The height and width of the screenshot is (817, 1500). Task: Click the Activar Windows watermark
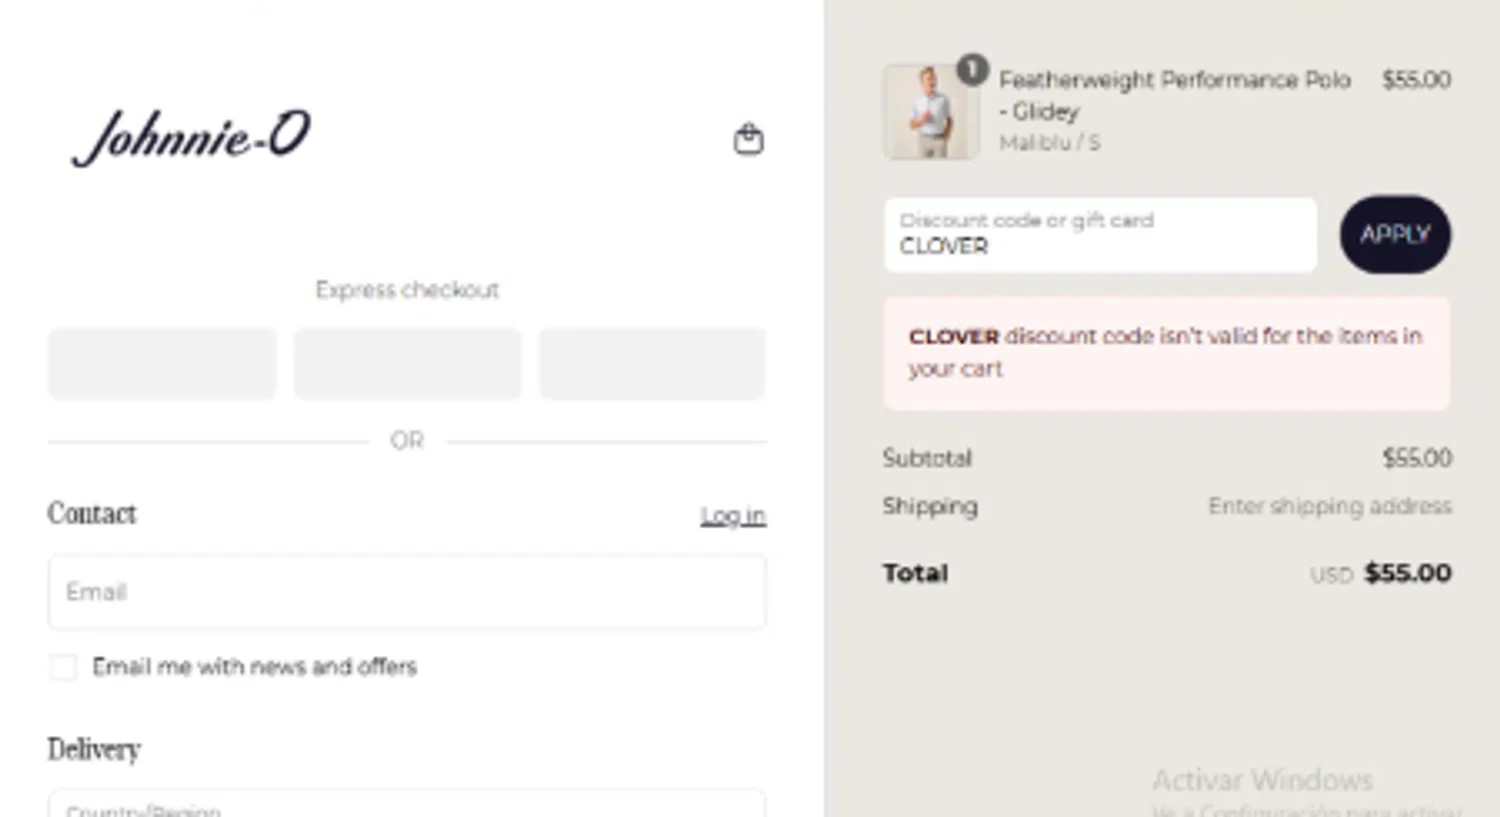click(1262, 780)
